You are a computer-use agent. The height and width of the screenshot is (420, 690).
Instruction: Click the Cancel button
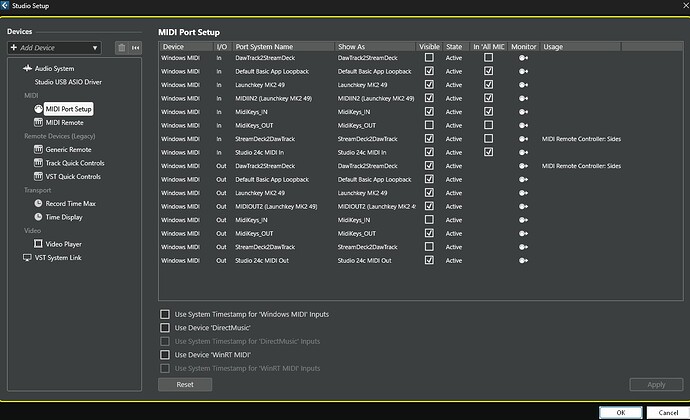click(668, 413)
